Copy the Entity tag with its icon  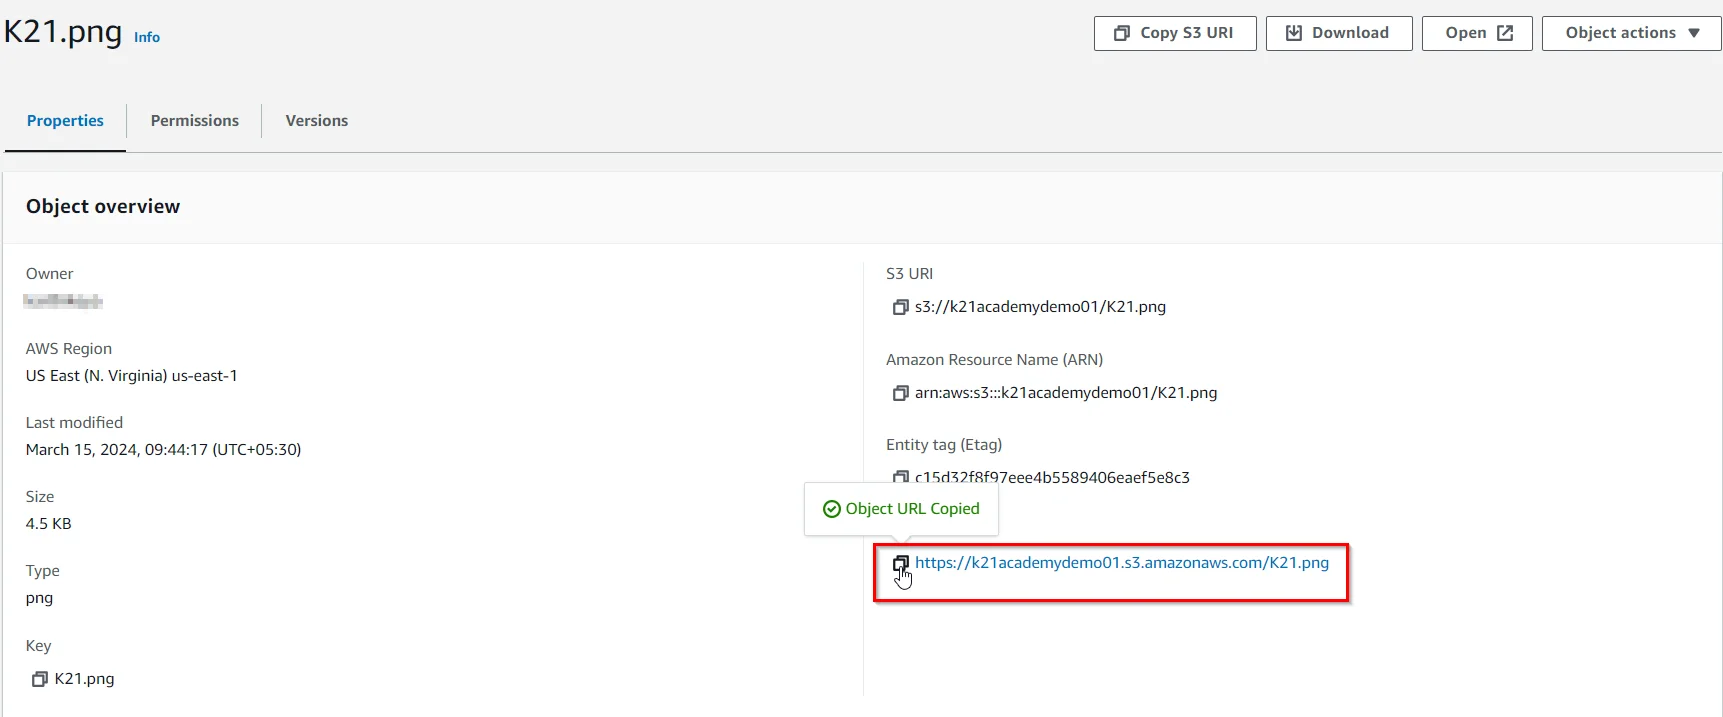coord(900,477)
